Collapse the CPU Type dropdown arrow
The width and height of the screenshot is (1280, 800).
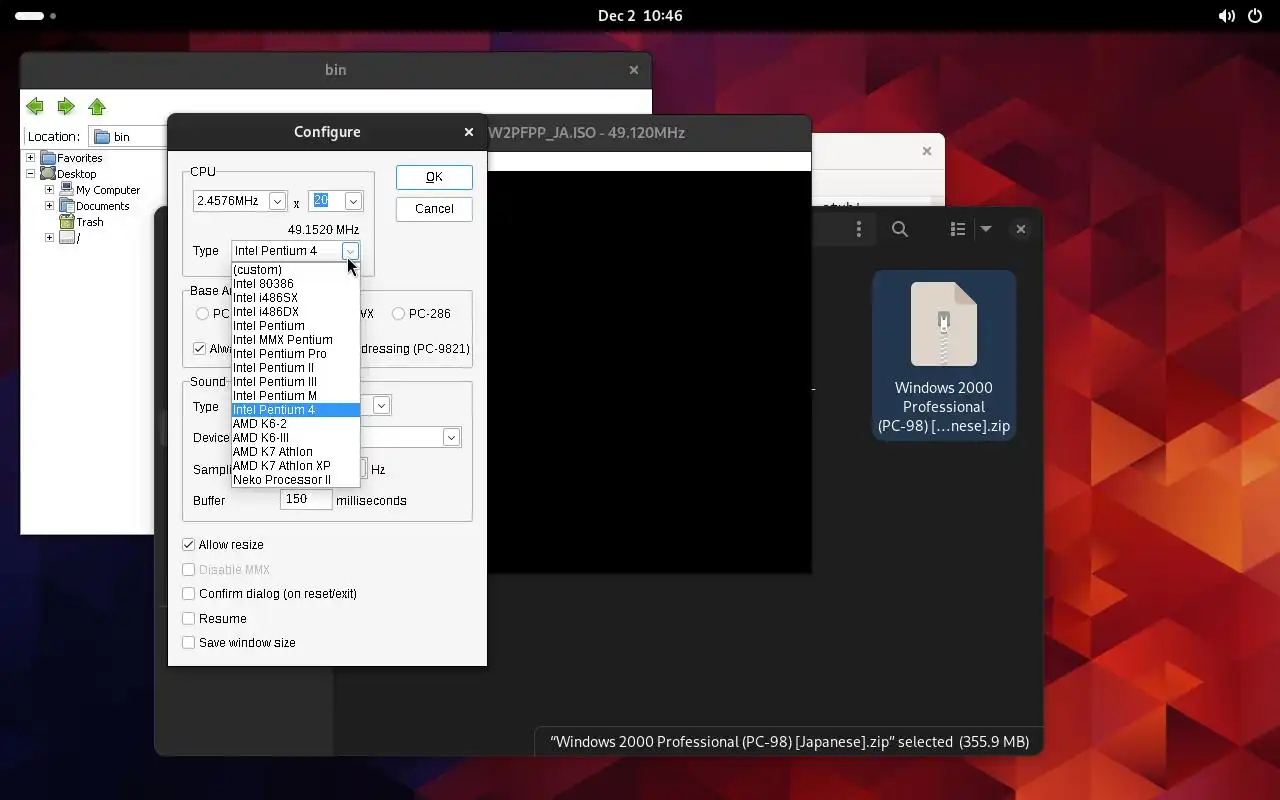[349, 251]
